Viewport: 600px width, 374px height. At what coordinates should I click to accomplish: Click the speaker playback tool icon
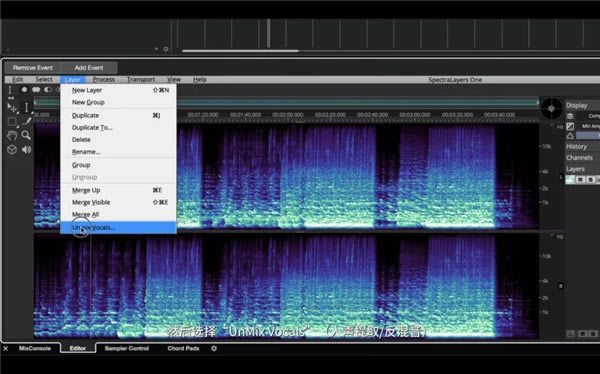pos(26,149)
